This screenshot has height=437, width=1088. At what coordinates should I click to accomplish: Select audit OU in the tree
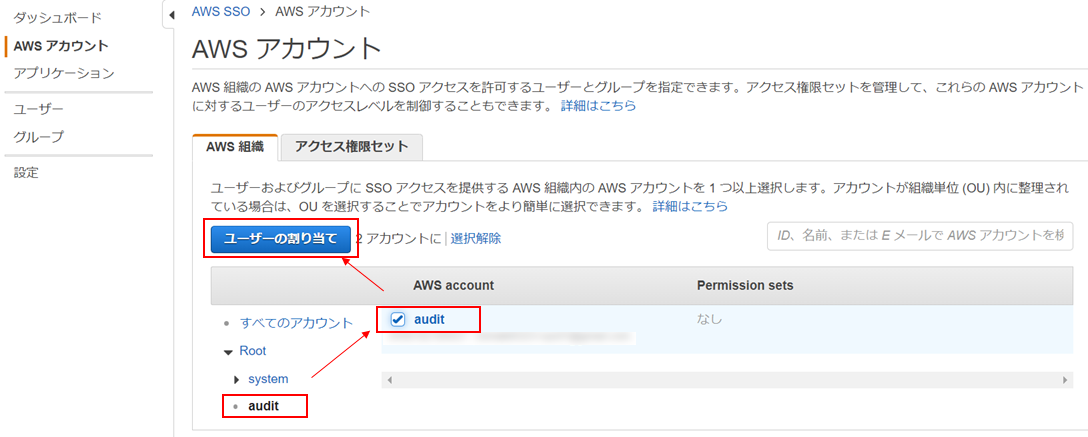click(x=263, y=406)
